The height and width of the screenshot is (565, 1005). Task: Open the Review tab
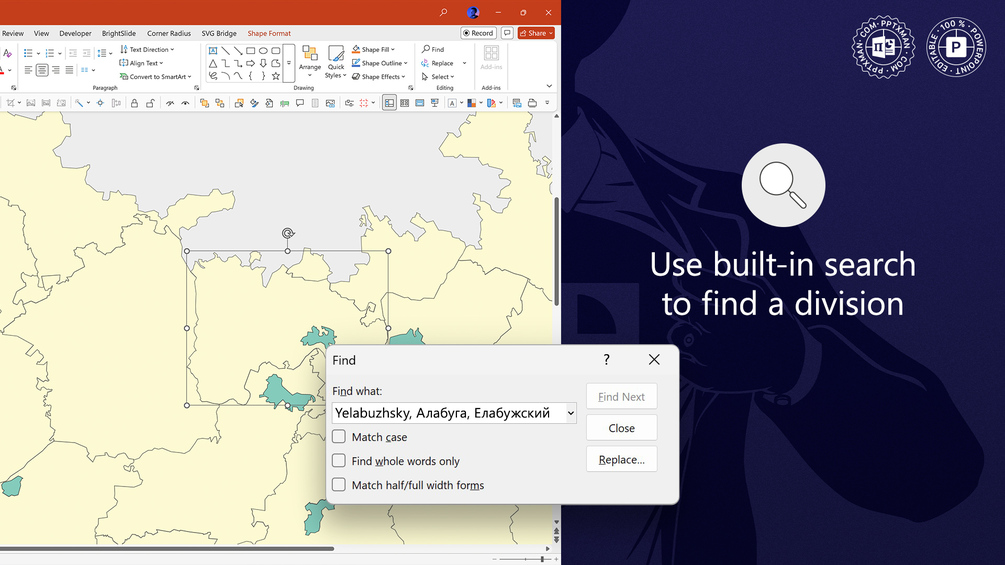coord(12,33)
